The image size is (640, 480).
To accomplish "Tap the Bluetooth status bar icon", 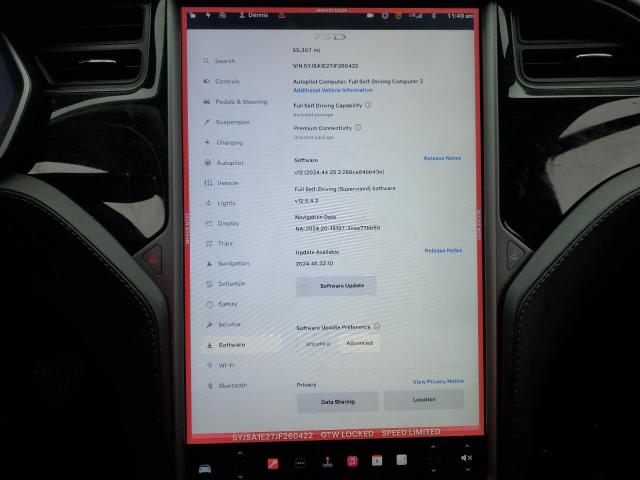I will click(x=434, y=16).
